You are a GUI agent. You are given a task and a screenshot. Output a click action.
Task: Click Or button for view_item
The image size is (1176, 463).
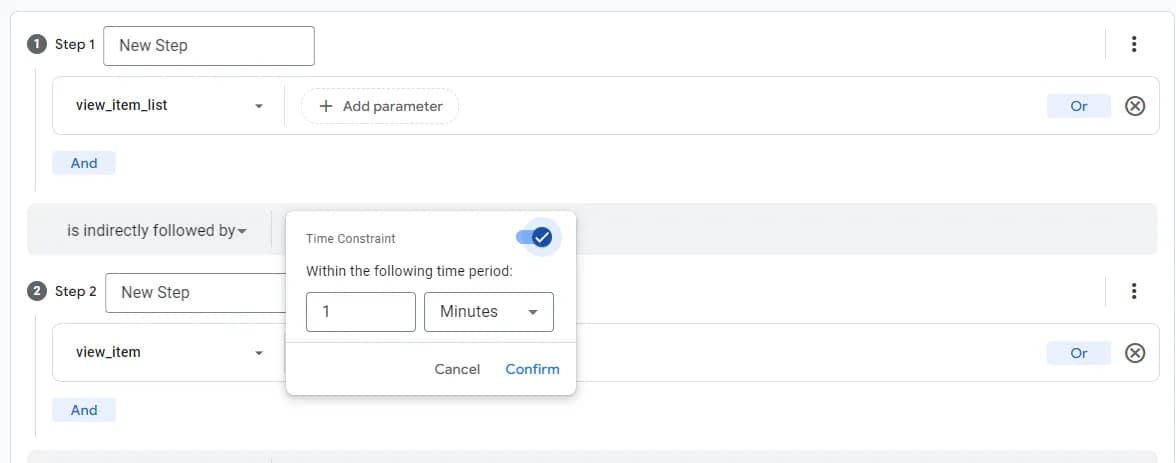click(x=1078, y=352)
